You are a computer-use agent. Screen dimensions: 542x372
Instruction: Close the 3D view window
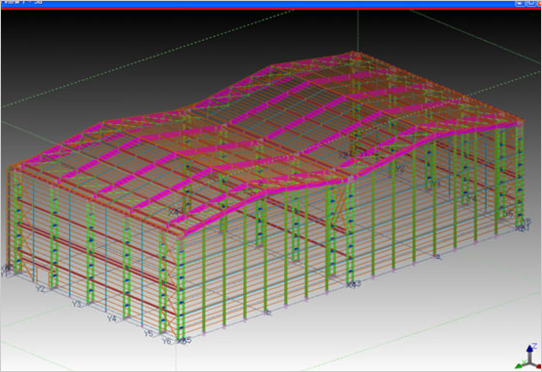tap(539, 3)
